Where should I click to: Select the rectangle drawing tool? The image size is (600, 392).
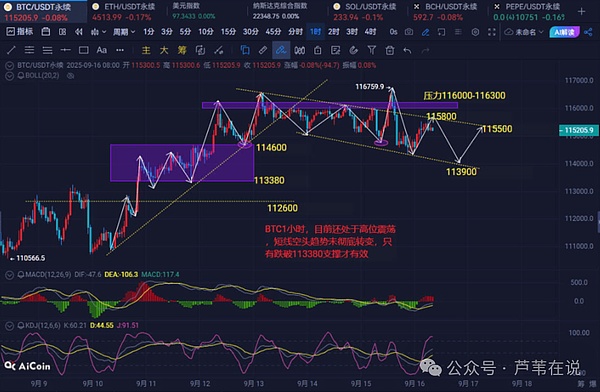(x=83, y=50)
